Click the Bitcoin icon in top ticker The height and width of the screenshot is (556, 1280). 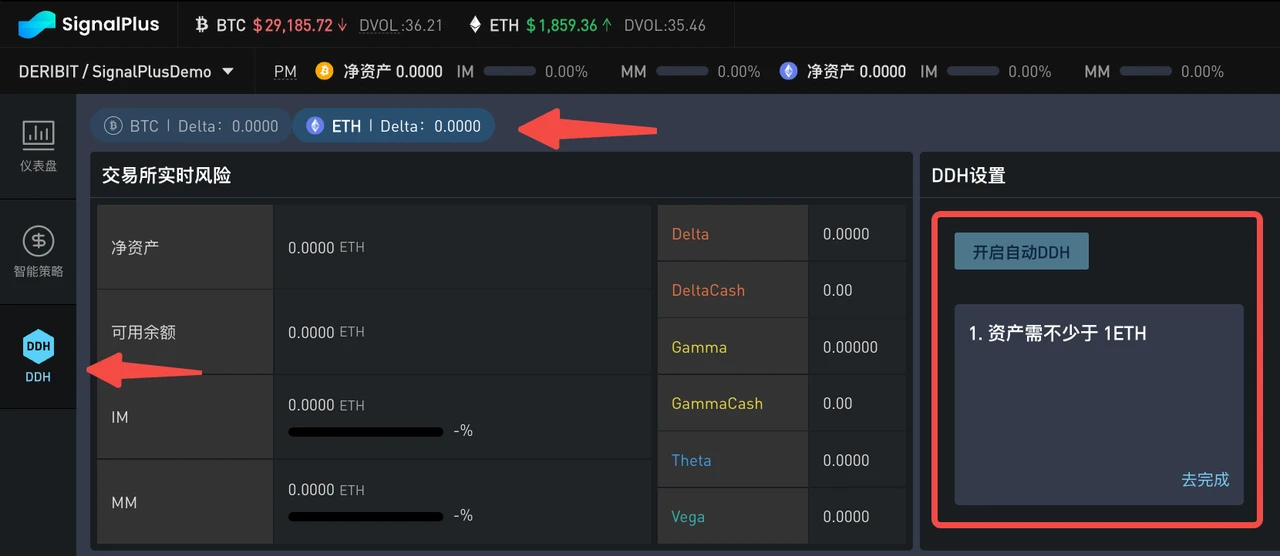coord(202,25)
